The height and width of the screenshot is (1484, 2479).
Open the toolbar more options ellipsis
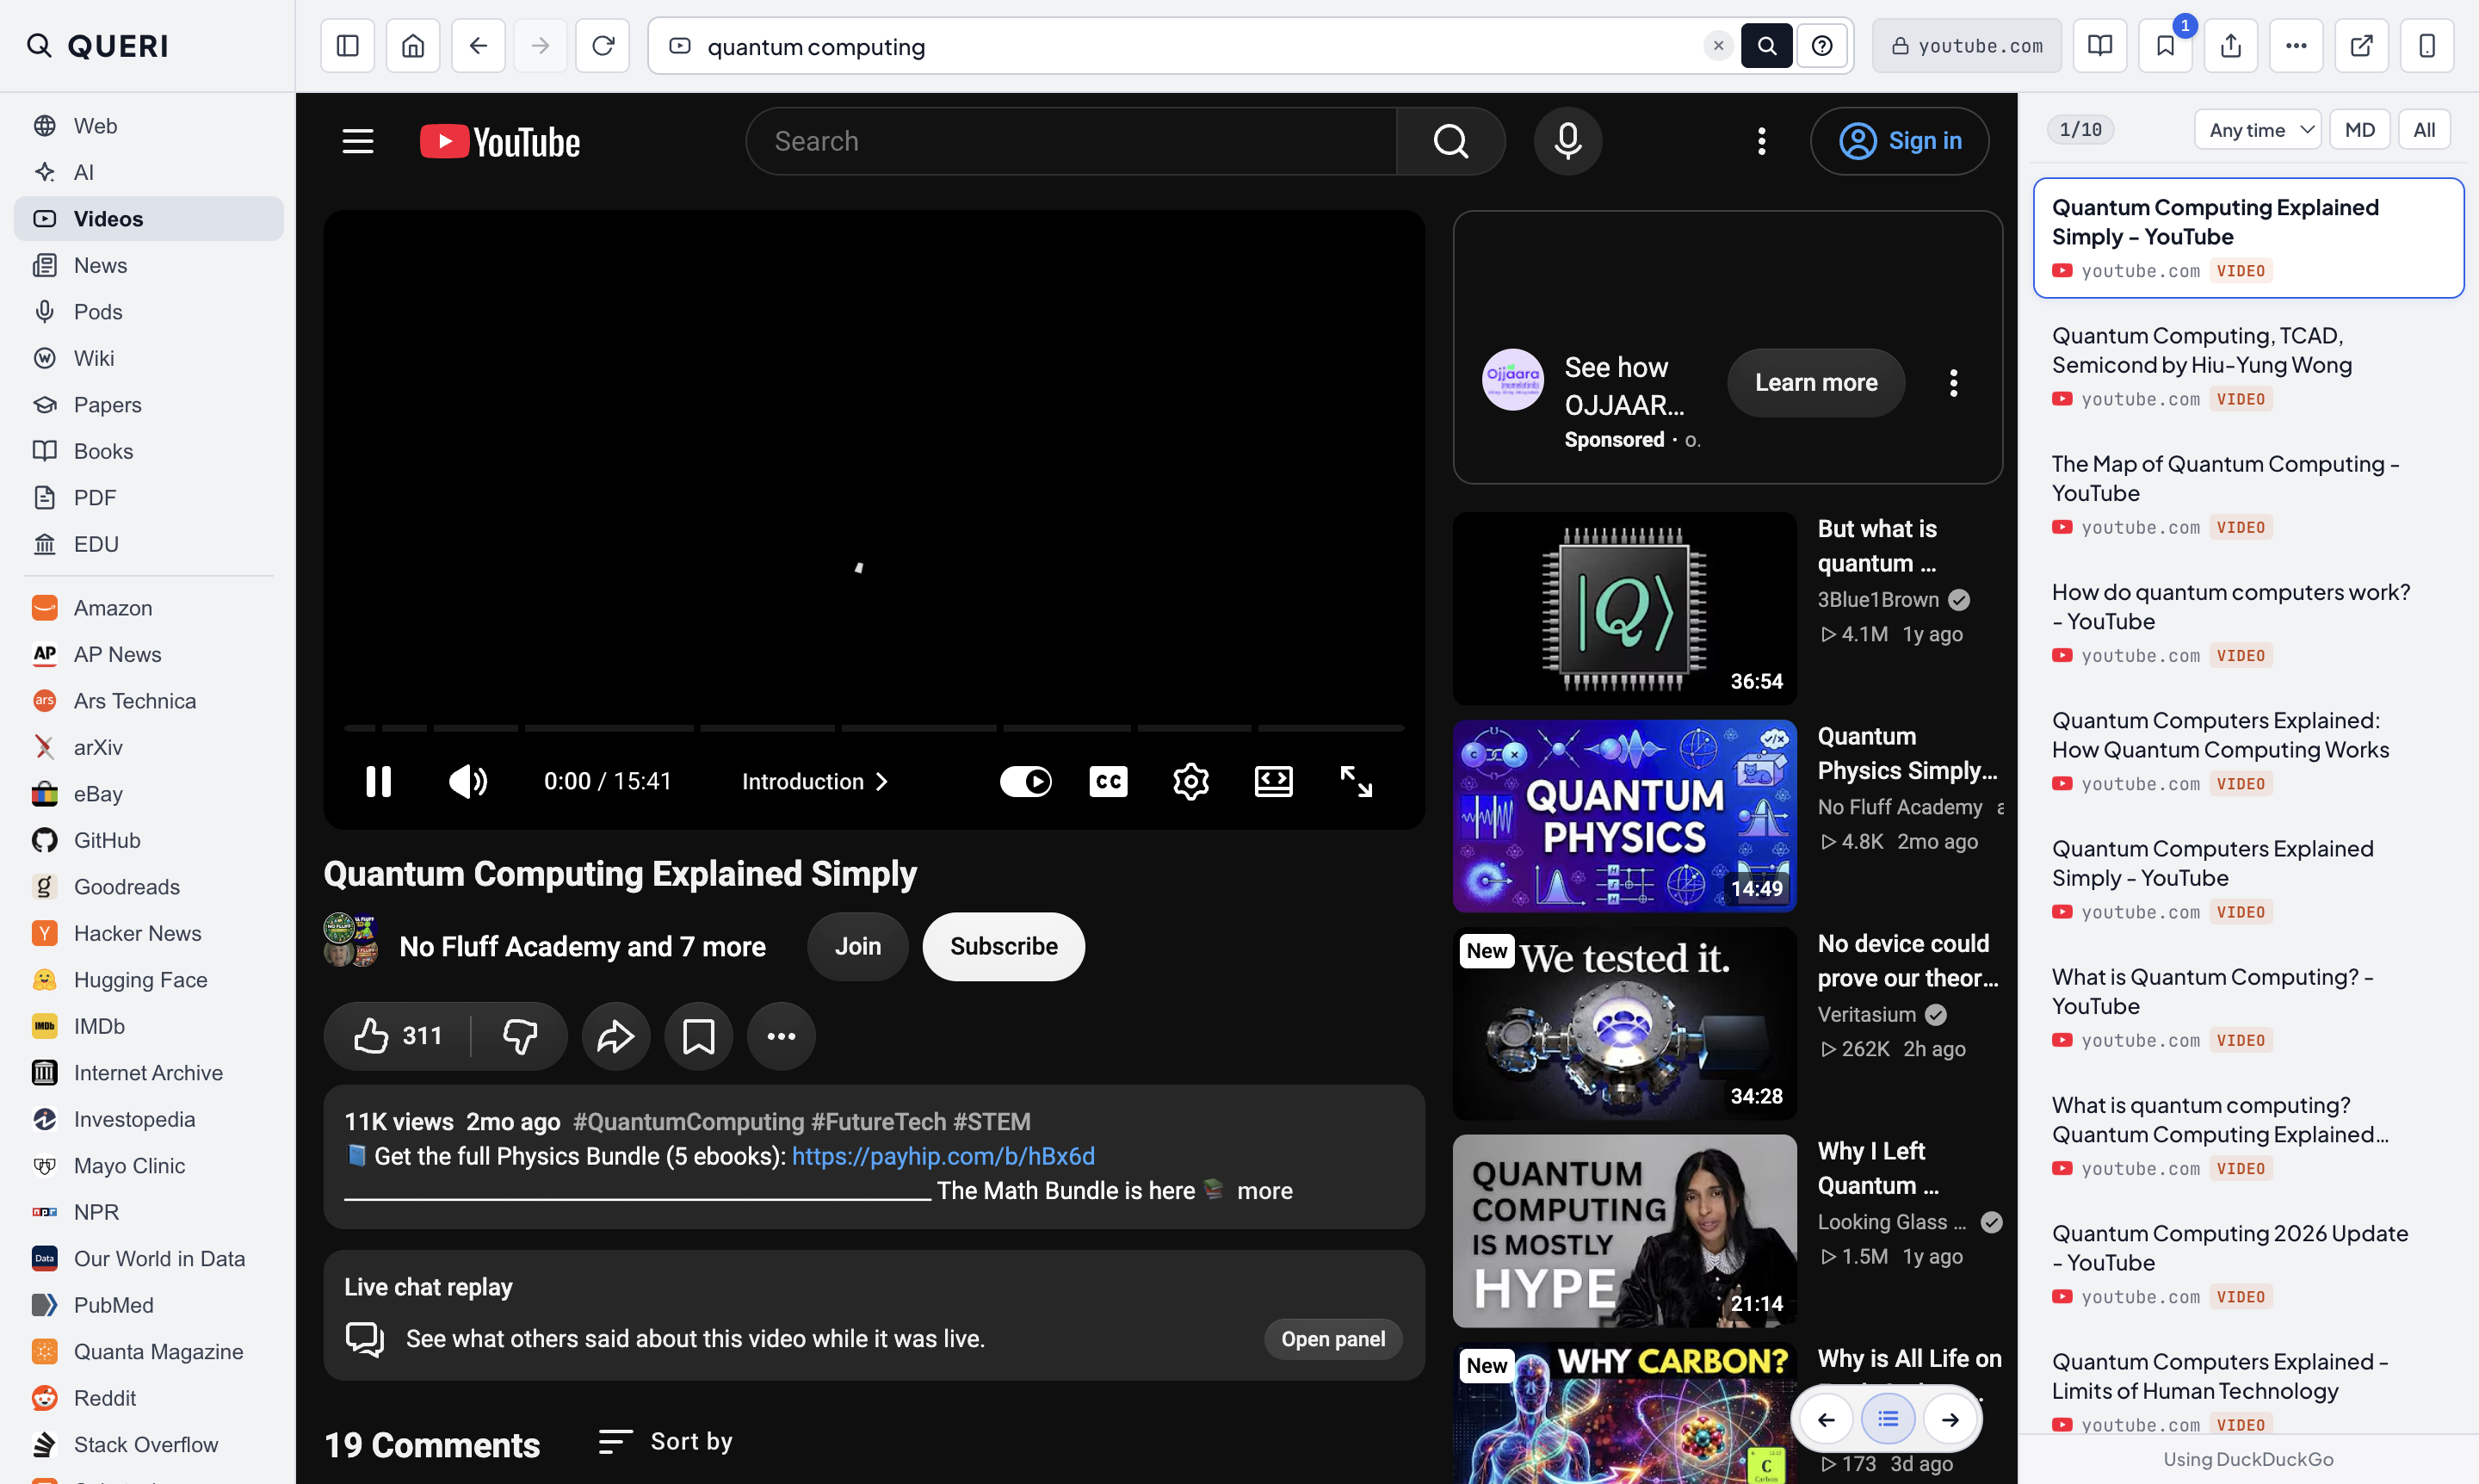[2296, 46]
